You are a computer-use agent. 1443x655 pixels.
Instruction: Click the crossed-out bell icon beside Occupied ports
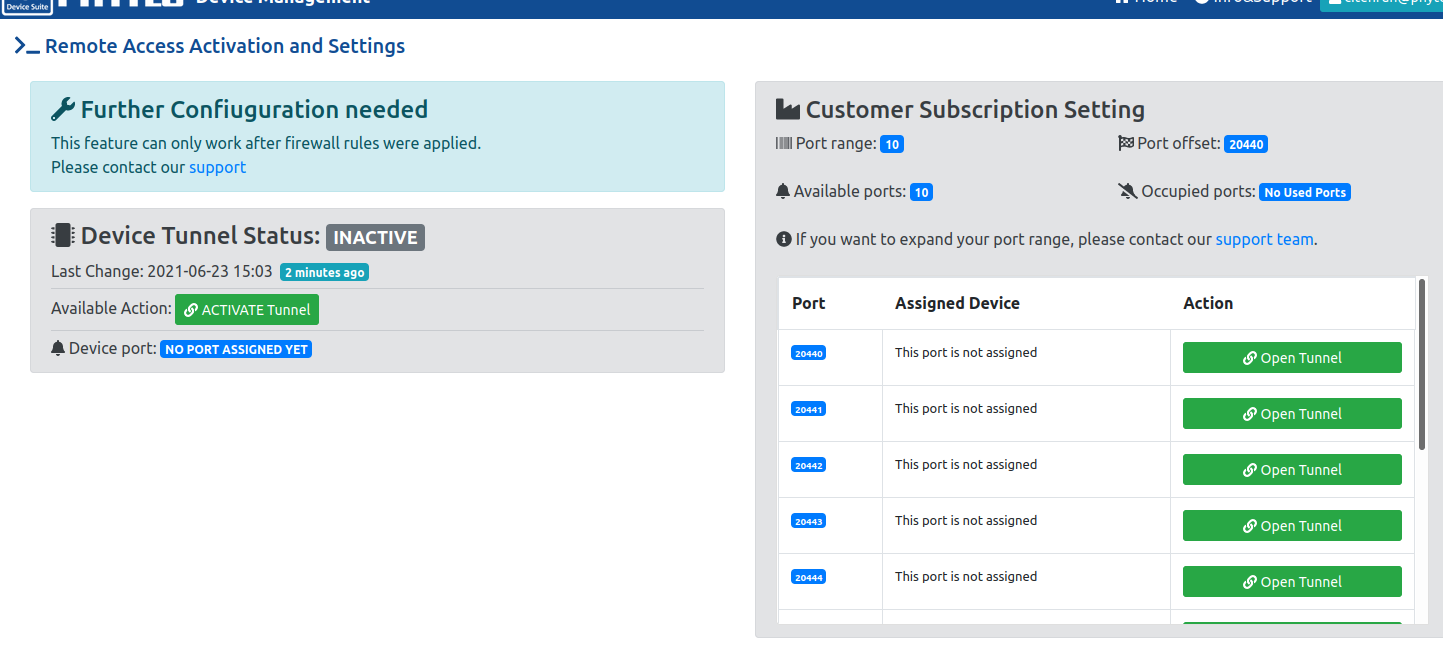1128,191
